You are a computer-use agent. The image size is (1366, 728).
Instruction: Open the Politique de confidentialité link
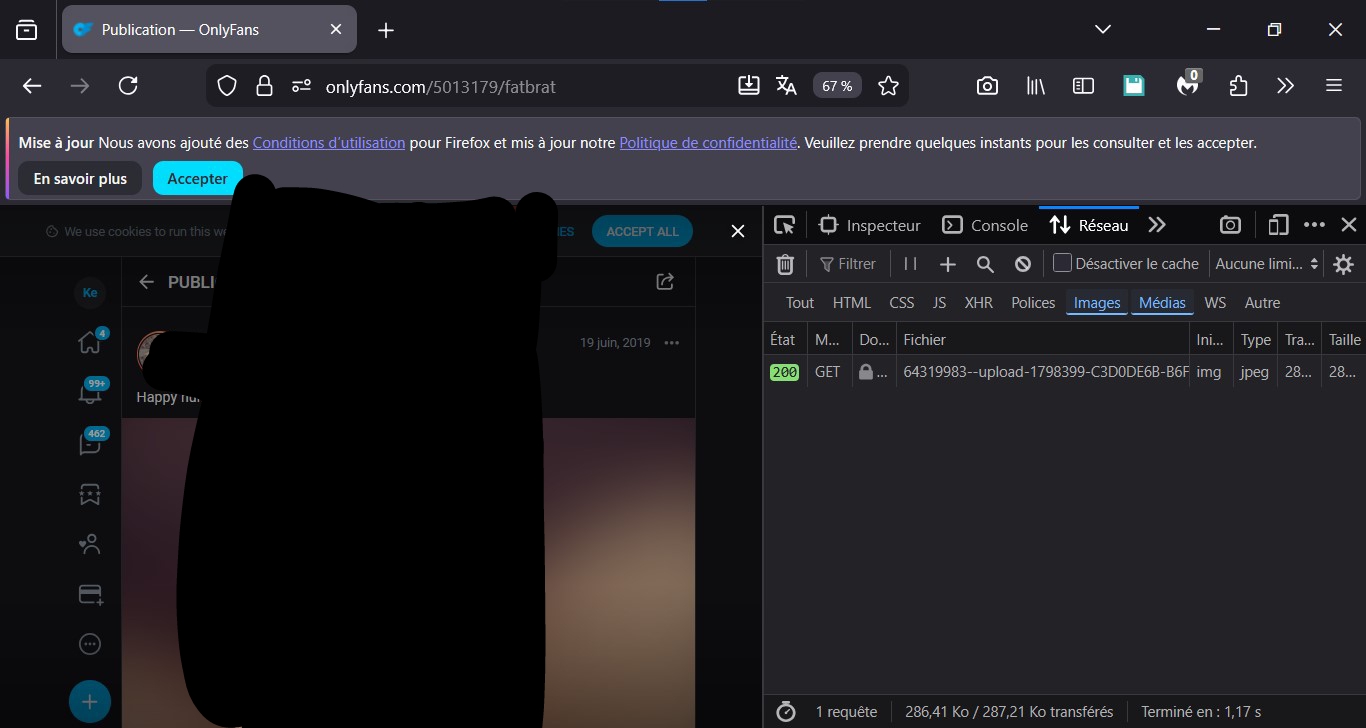pos(708,143)
